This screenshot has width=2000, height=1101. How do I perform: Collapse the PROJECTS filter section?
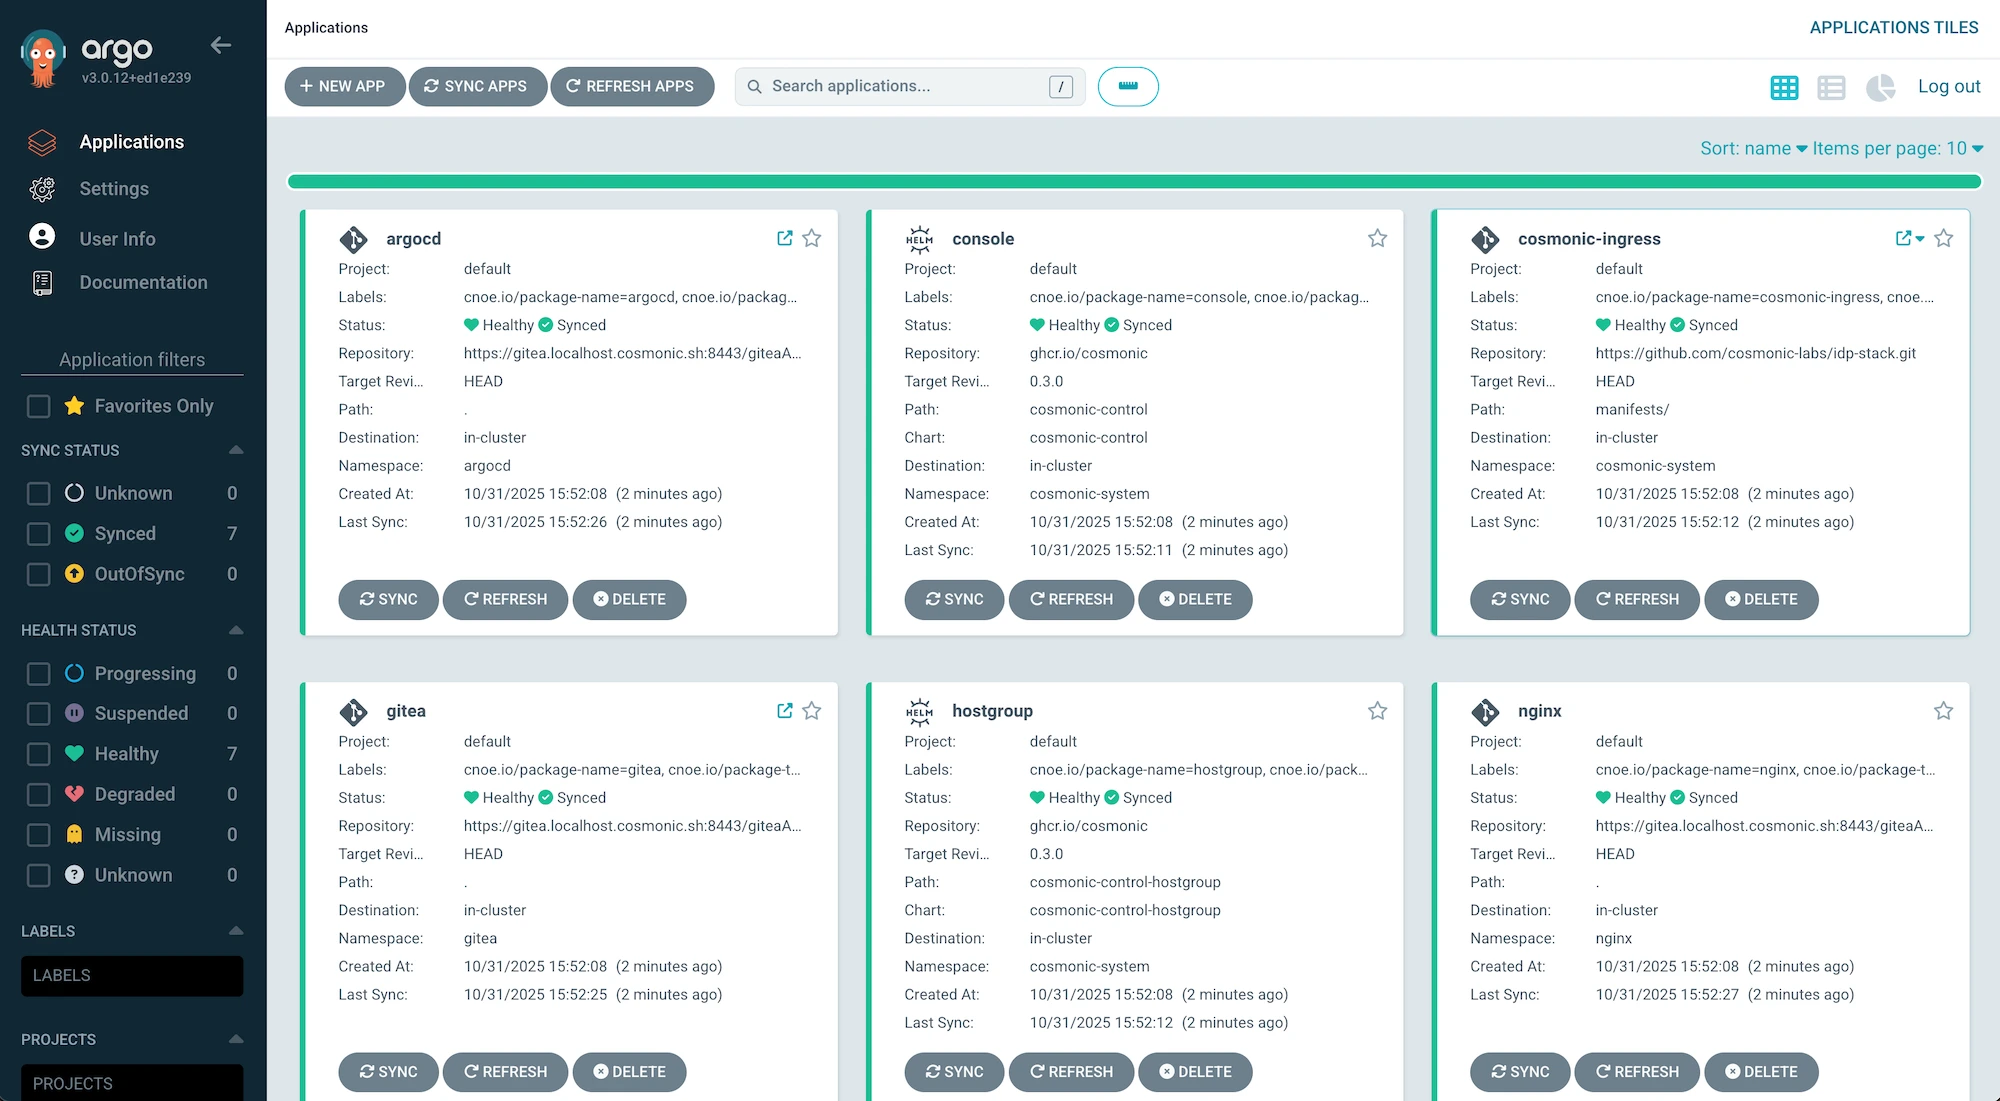tap(235, 1039)
